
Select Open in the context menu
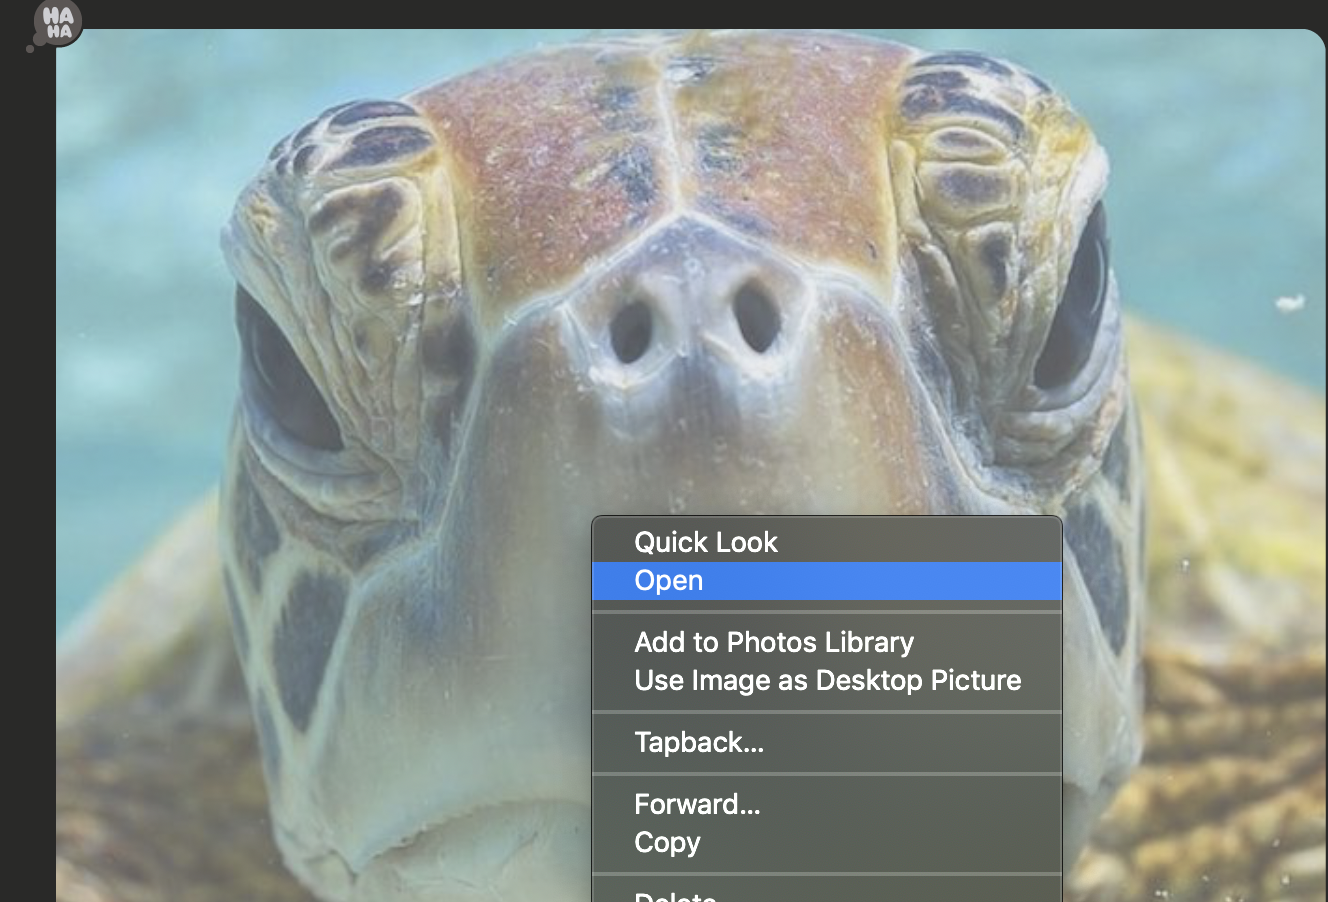click(827, 581)
